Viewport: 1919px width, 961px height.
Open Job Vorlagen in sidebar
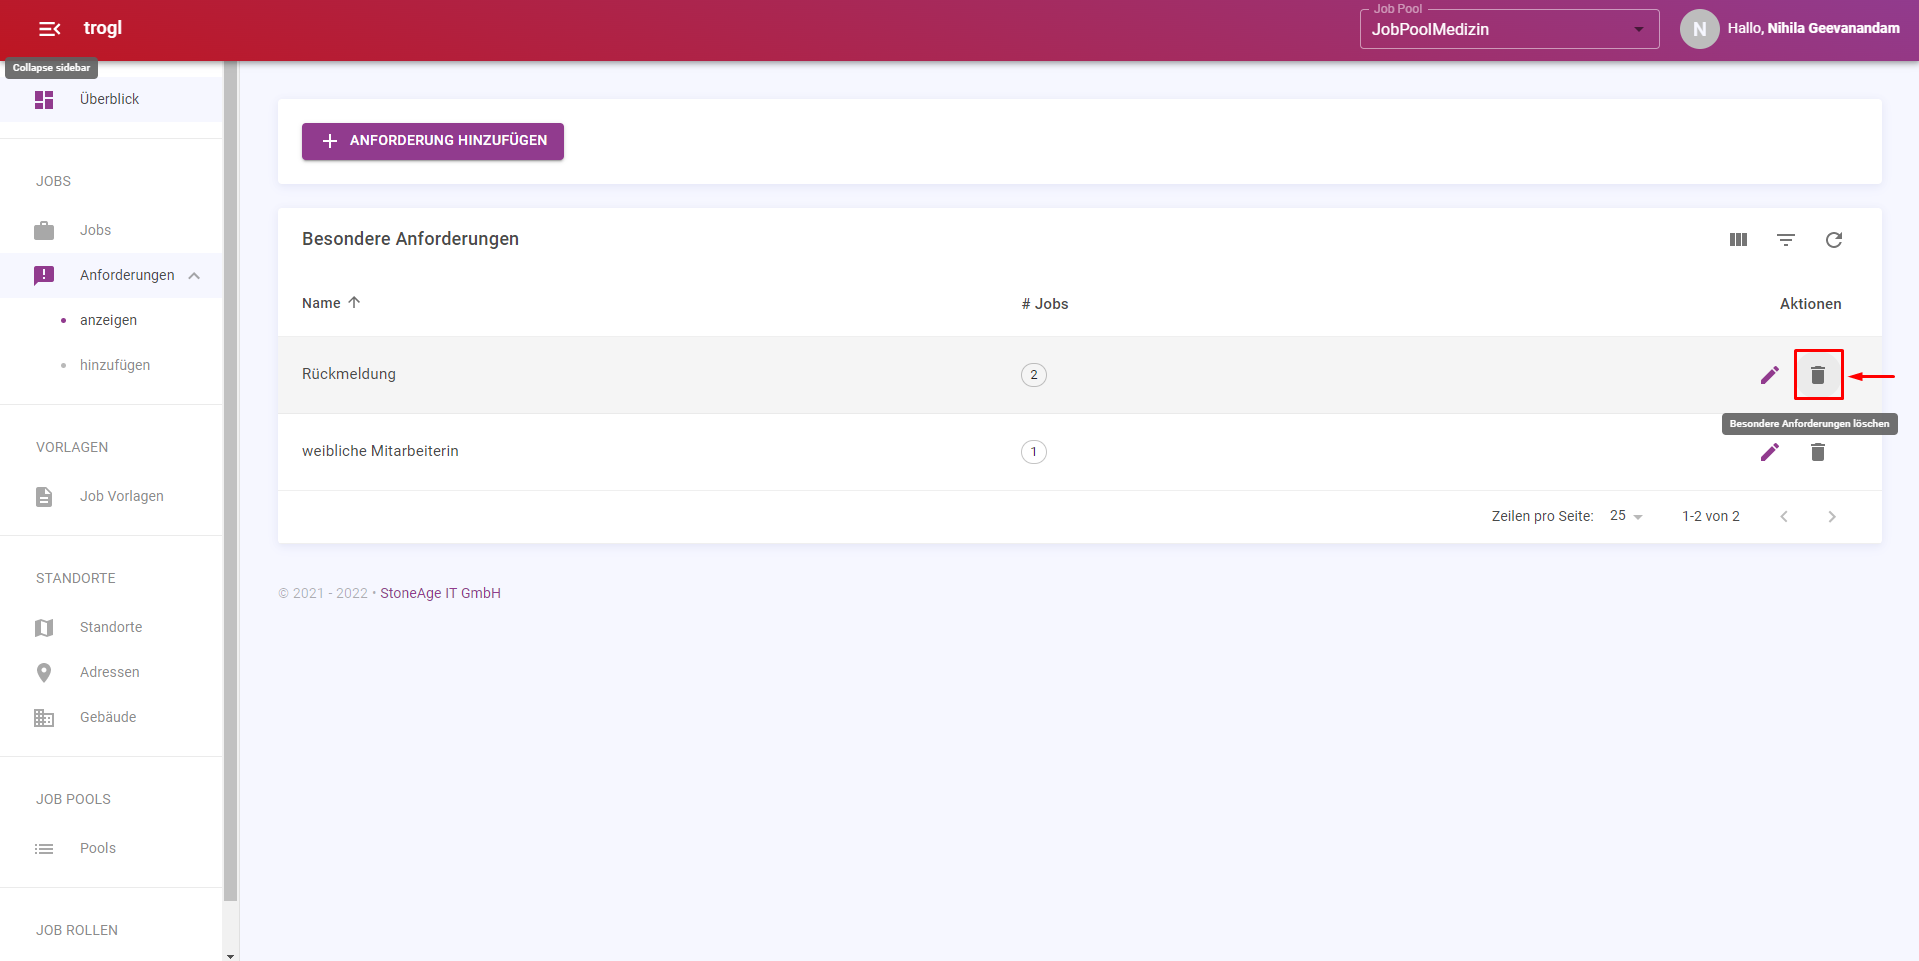tap(111, 496)
